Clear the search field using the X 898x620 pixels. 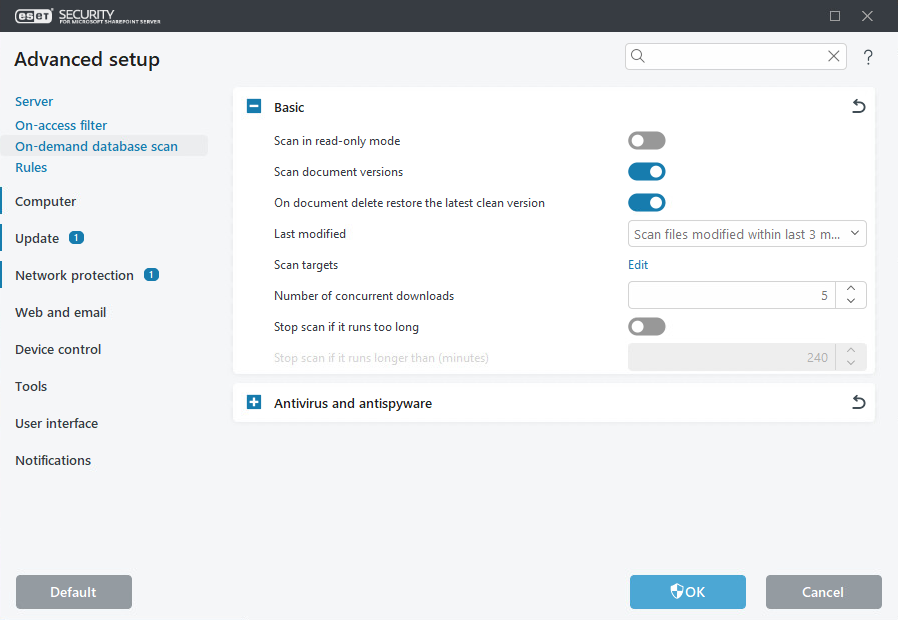tap(833, 56)
